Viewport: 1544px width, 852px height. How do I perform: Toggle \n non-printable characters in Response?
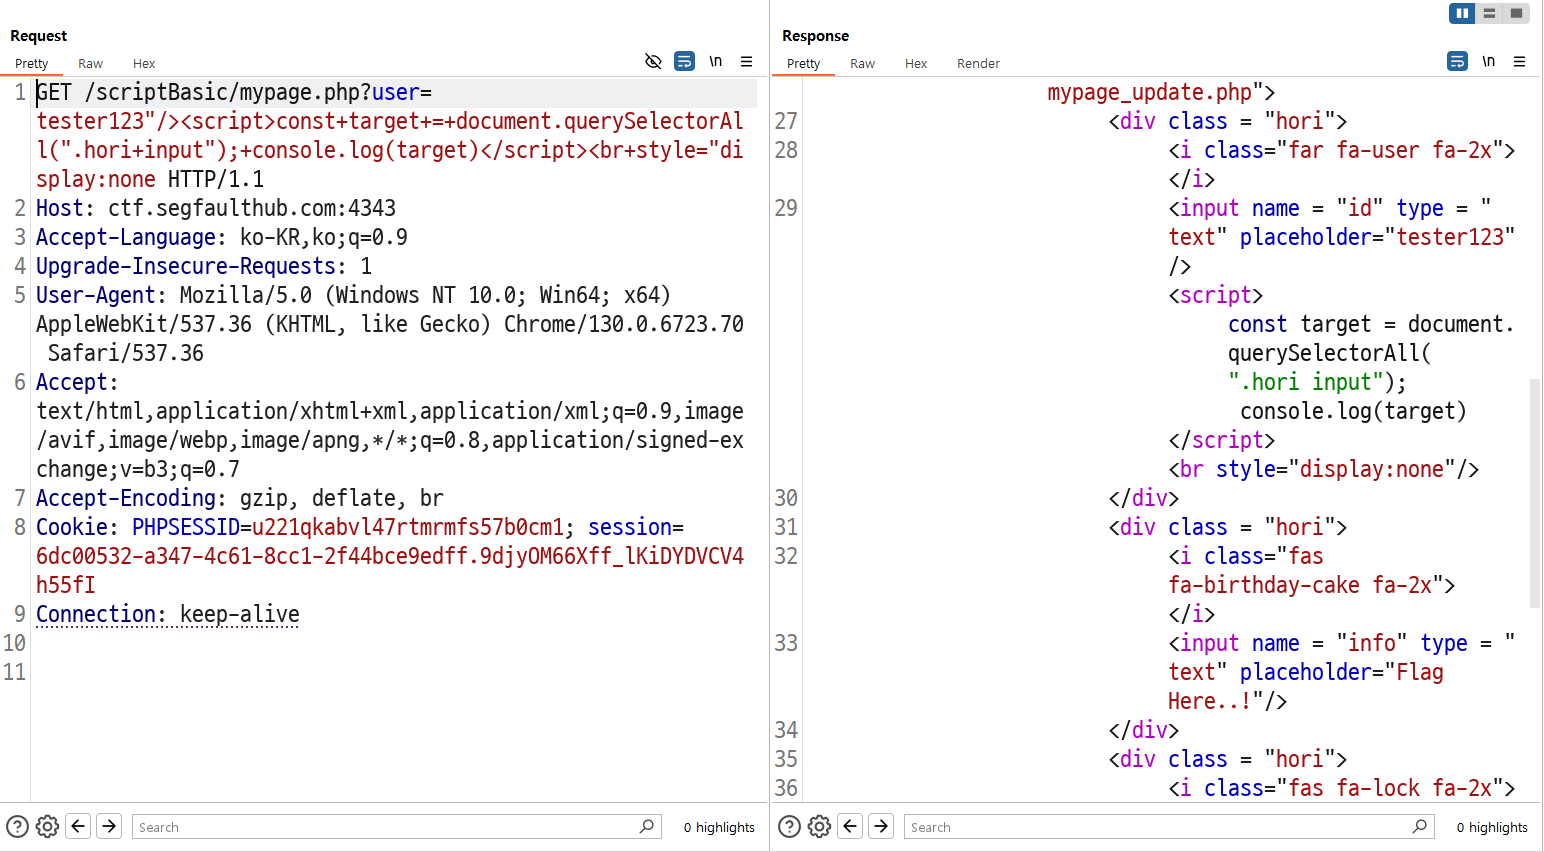tap(1489, 61)
